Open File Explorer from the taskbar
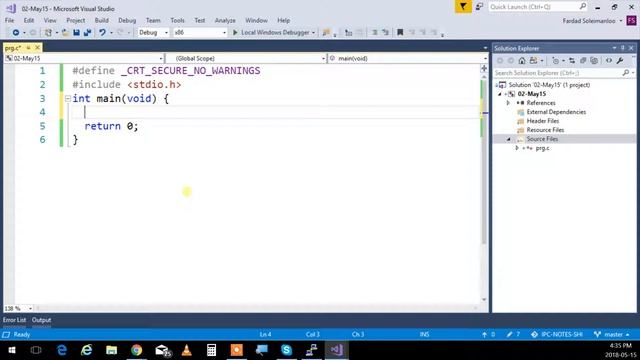 coord(111,350)
